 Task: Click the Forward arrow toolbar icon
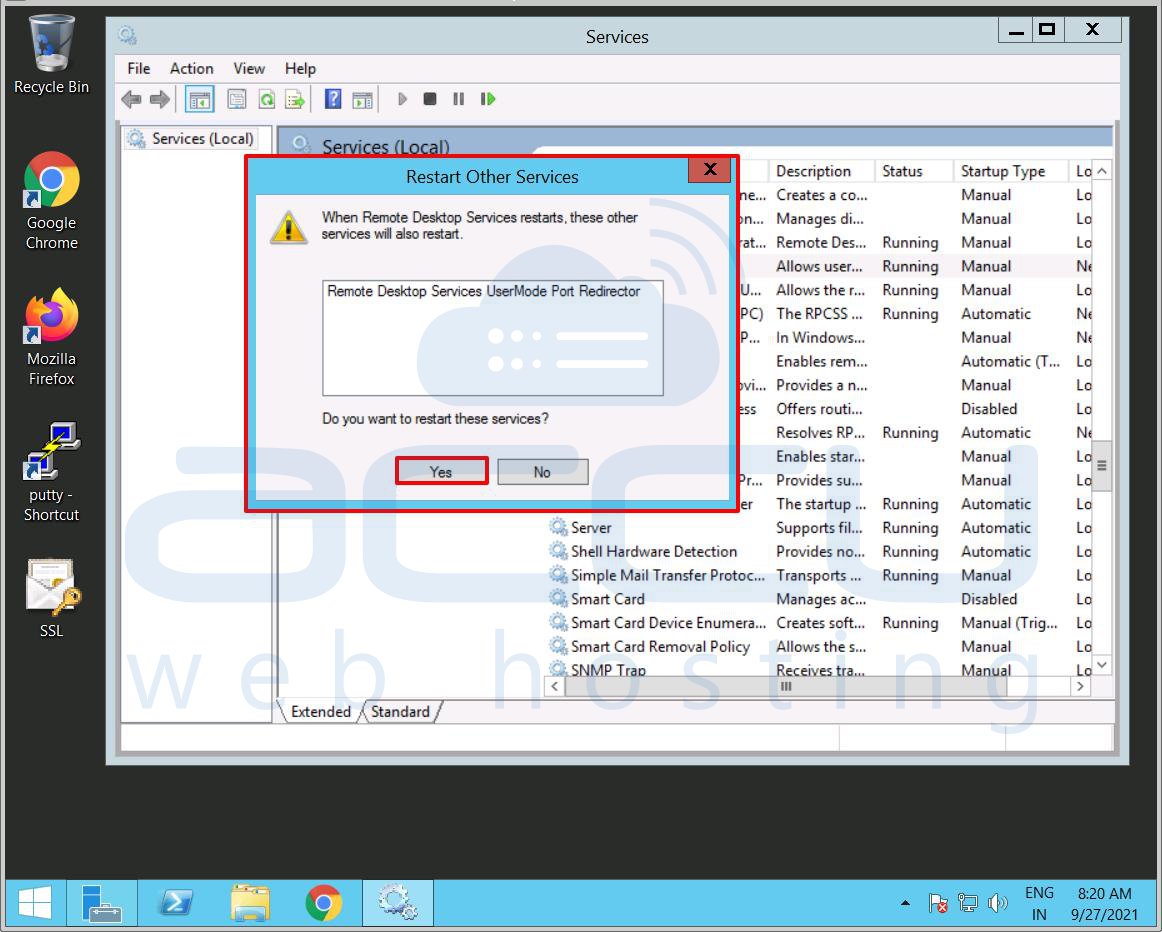point(159,99)
